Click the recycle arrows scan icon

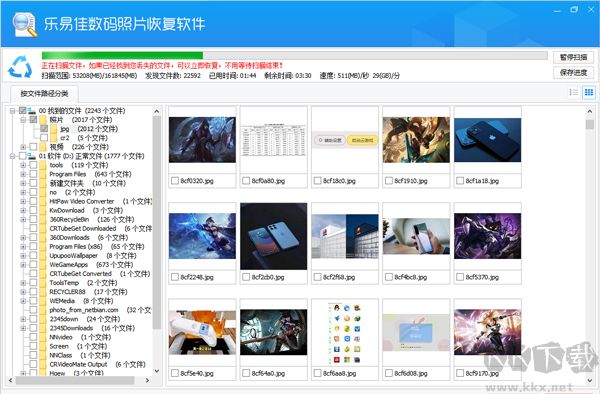point(20,67)
